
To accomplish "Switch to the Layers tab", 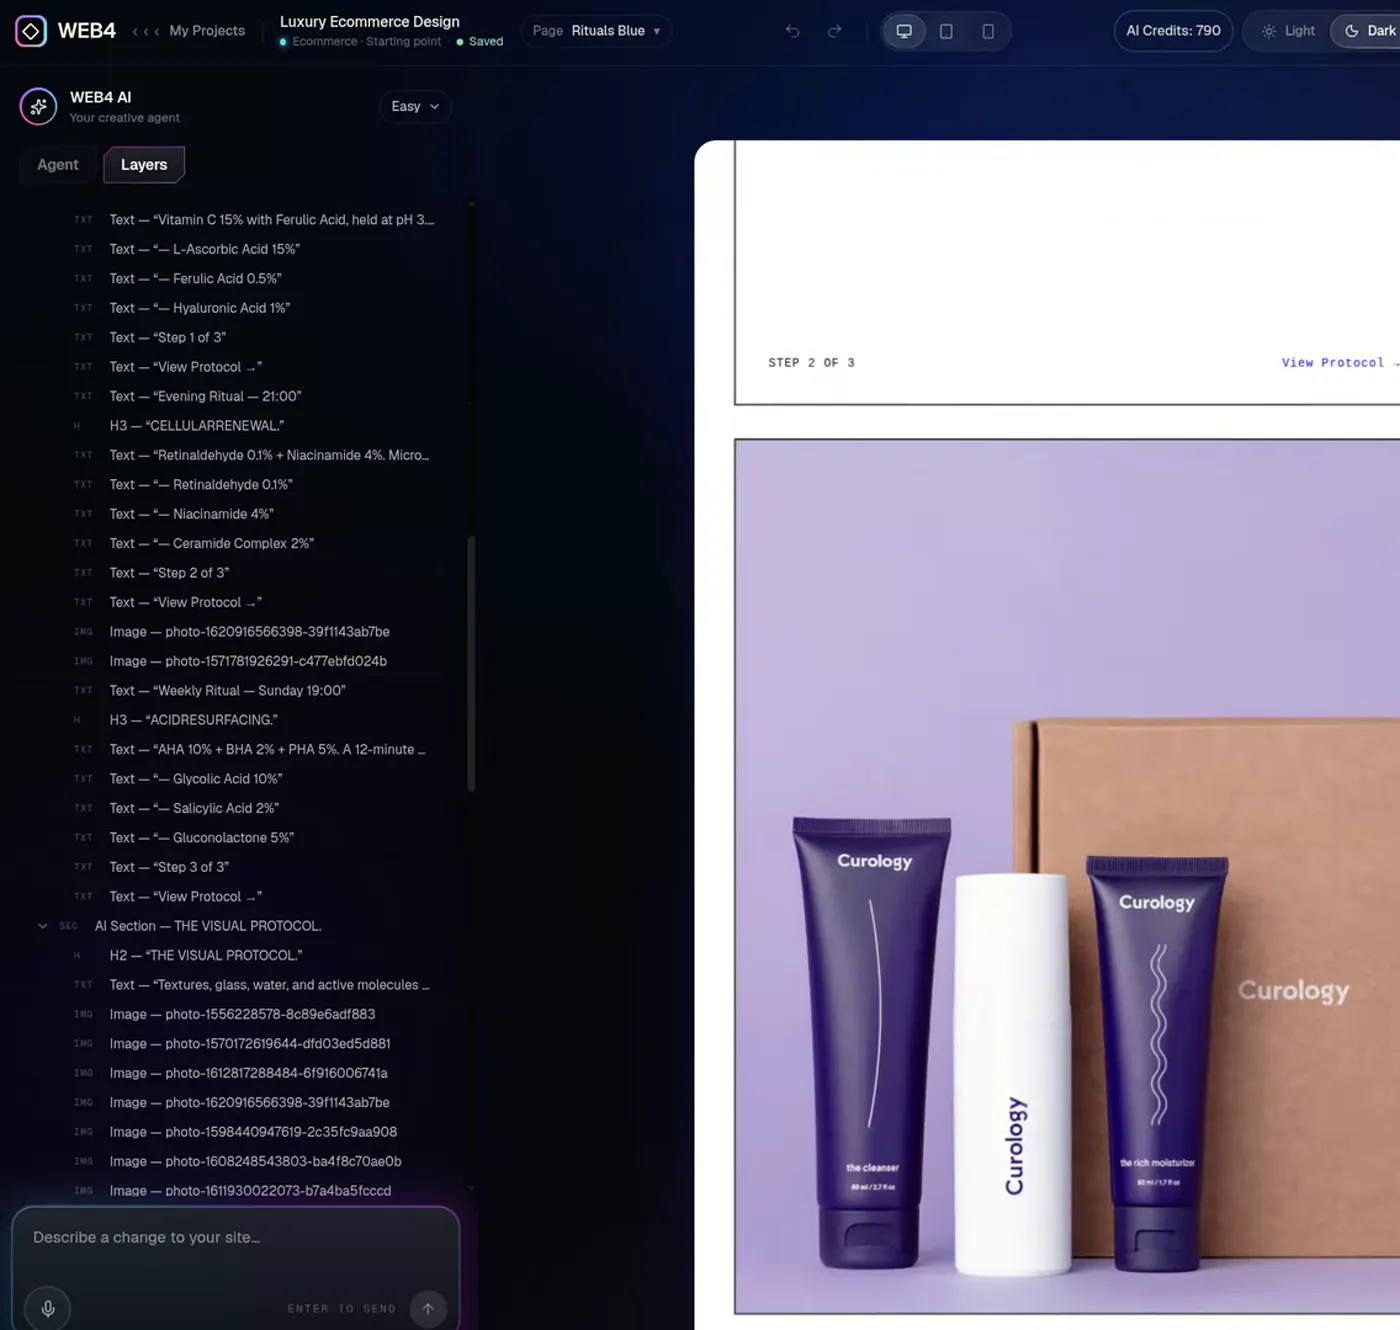I will [x=144, y=165].
